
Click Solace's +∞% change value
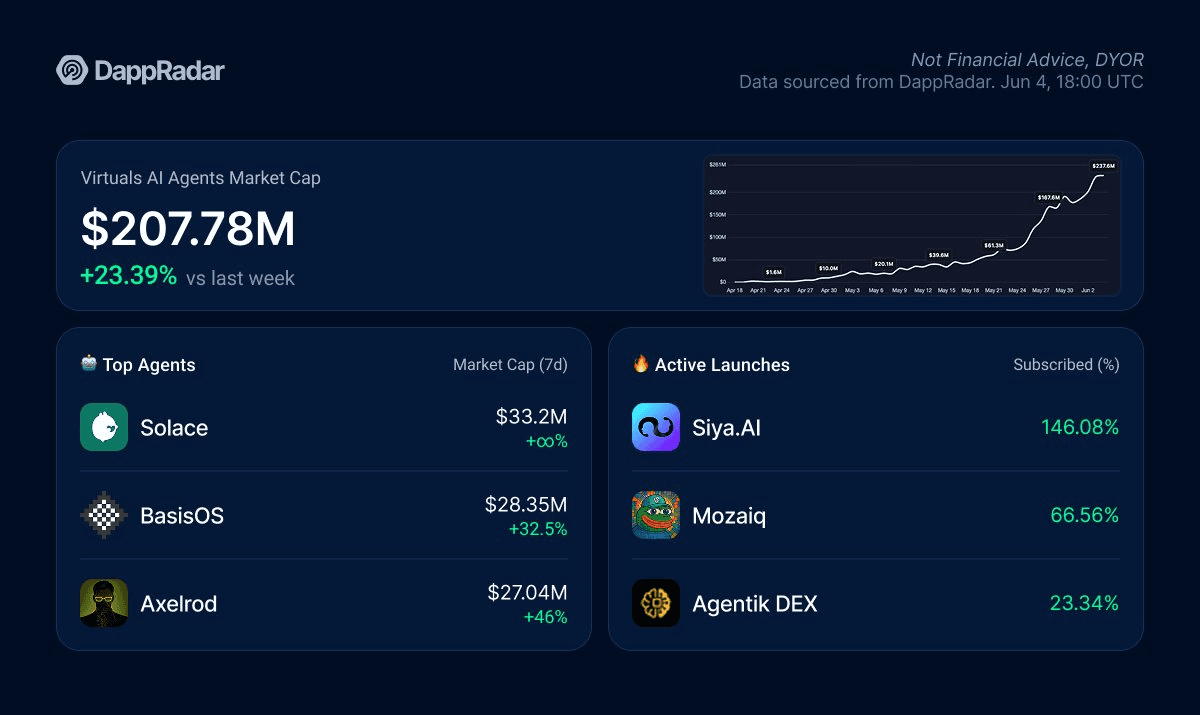click(547, 441)
